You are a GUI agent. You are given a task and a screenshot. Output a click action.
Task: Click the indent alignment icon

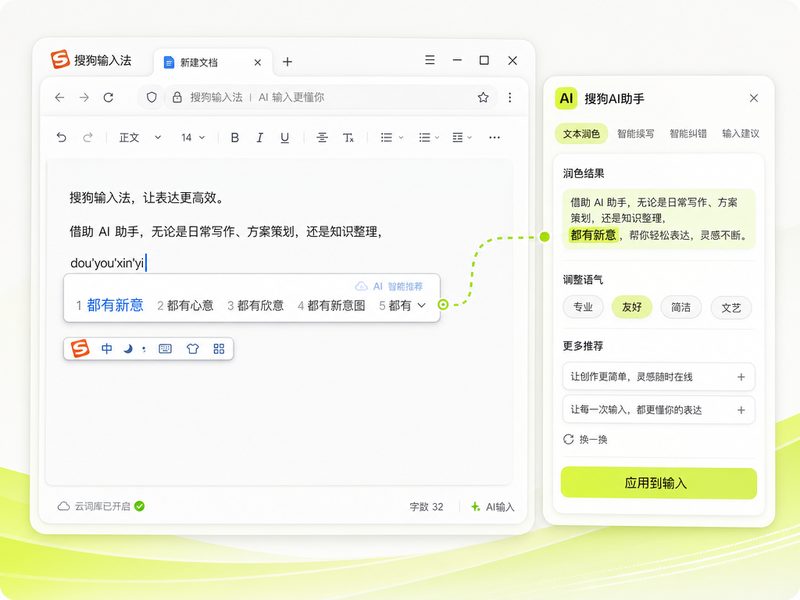(458, 137)
